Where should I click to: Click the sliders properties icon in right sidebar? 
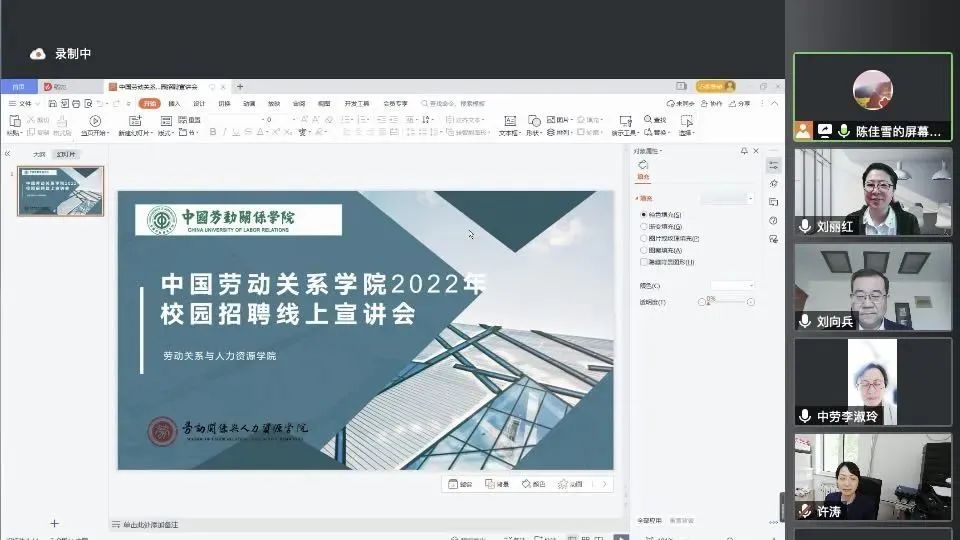click(x=773, y=165)
